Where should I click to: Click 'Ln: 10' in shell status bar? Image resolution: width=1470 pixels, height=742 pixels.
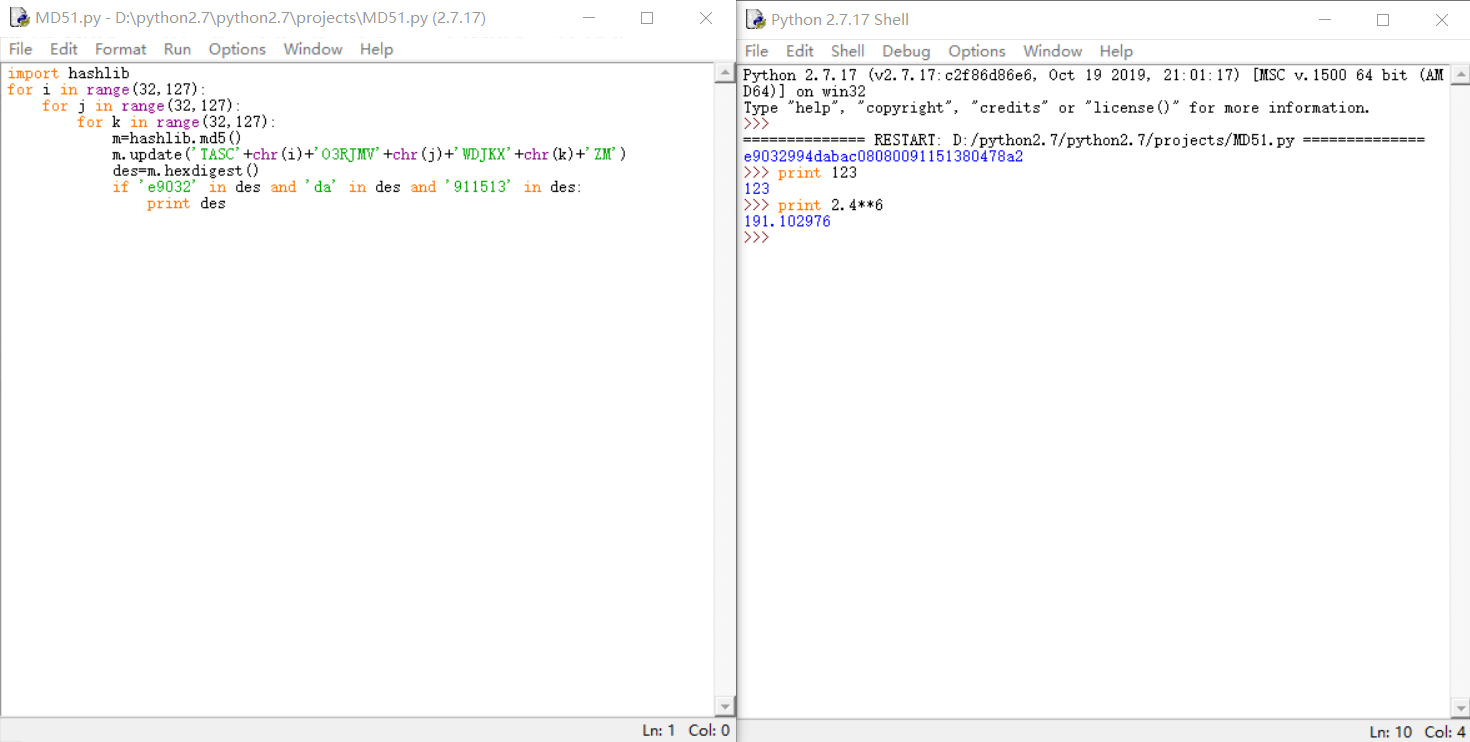pos(1391,732)
